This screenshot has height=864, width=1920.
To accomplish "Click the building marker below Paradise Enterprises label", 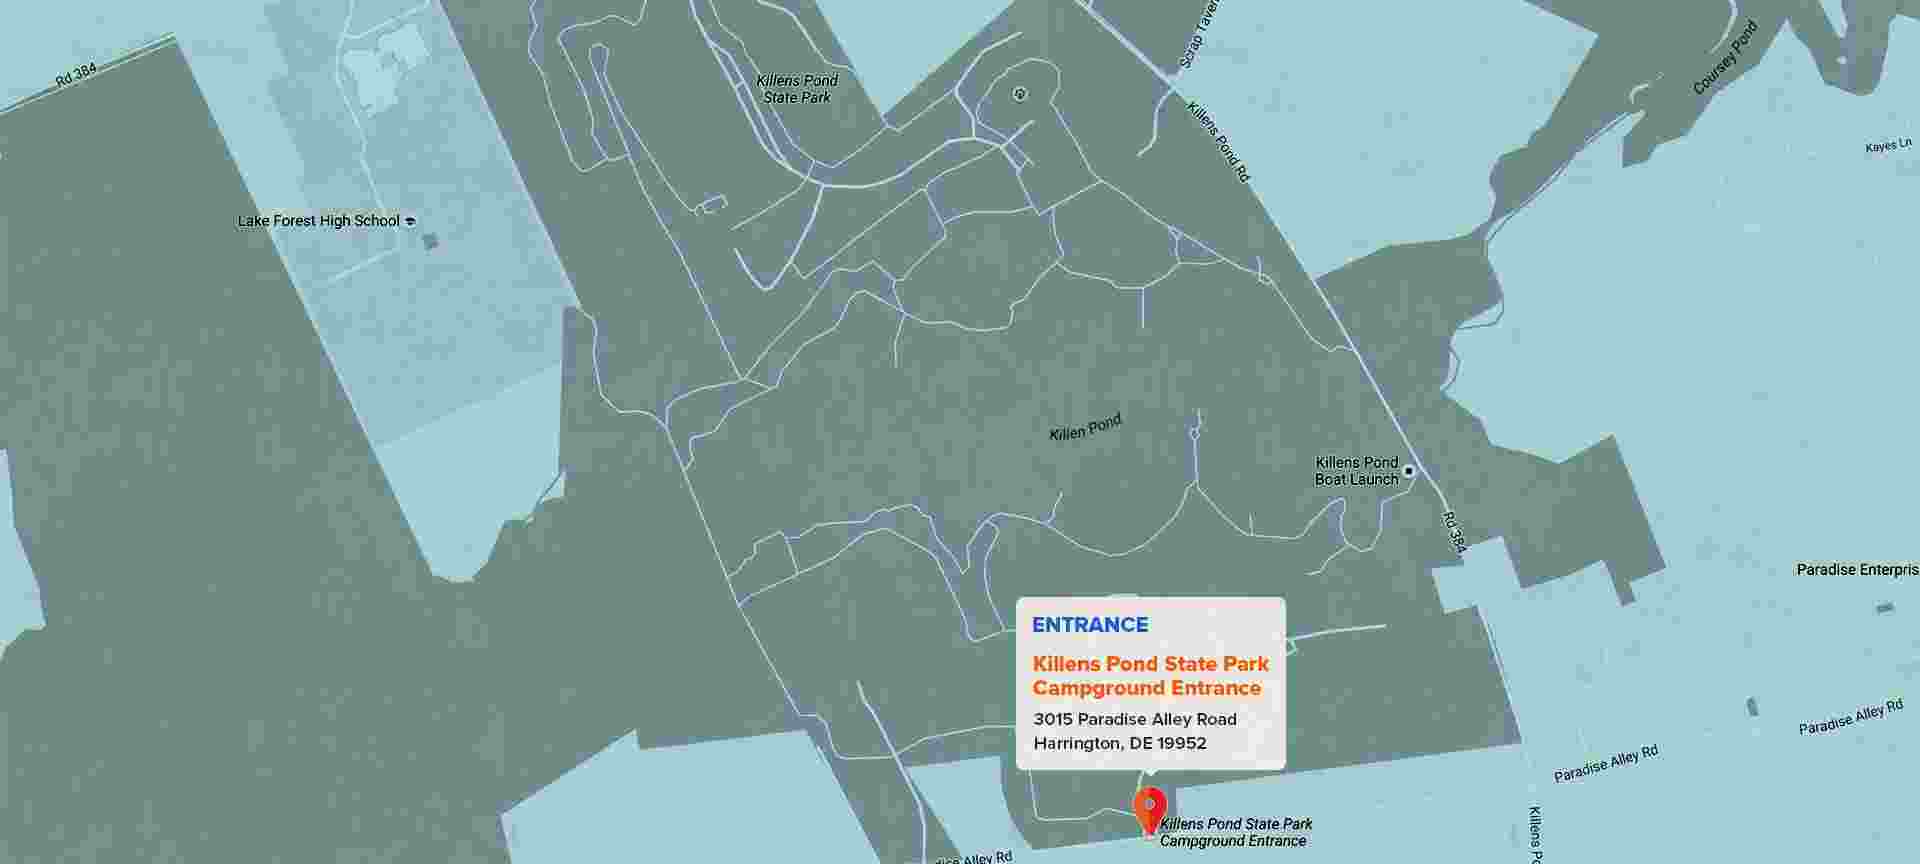I will click(x=1884, y=607).
